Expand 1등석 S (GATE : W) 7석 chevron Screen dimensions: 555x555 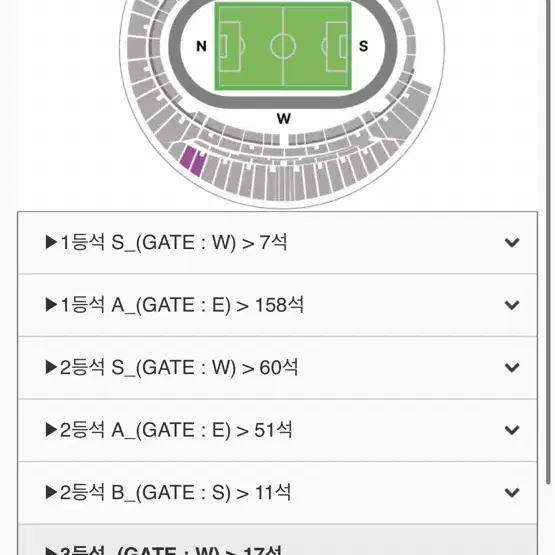pos(512,242)
